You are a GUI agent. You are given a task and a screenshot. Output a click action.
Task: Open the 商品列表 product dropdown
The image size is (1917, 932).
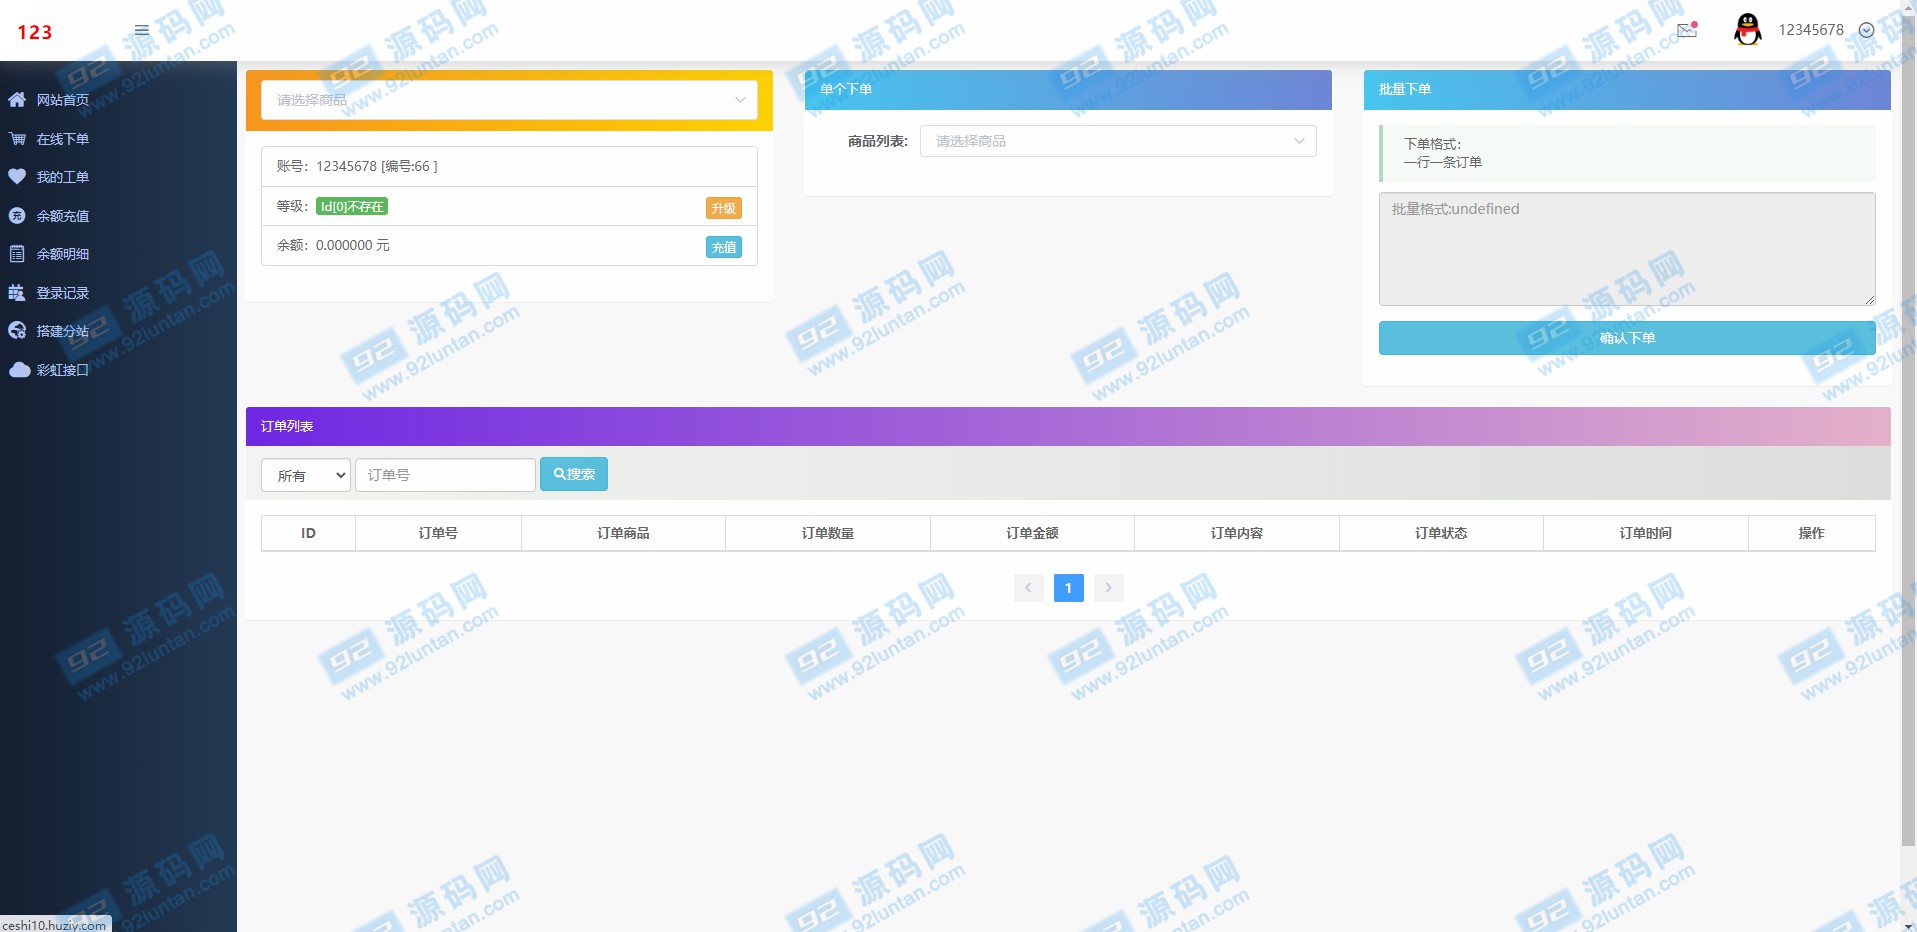coord(1118,141)
